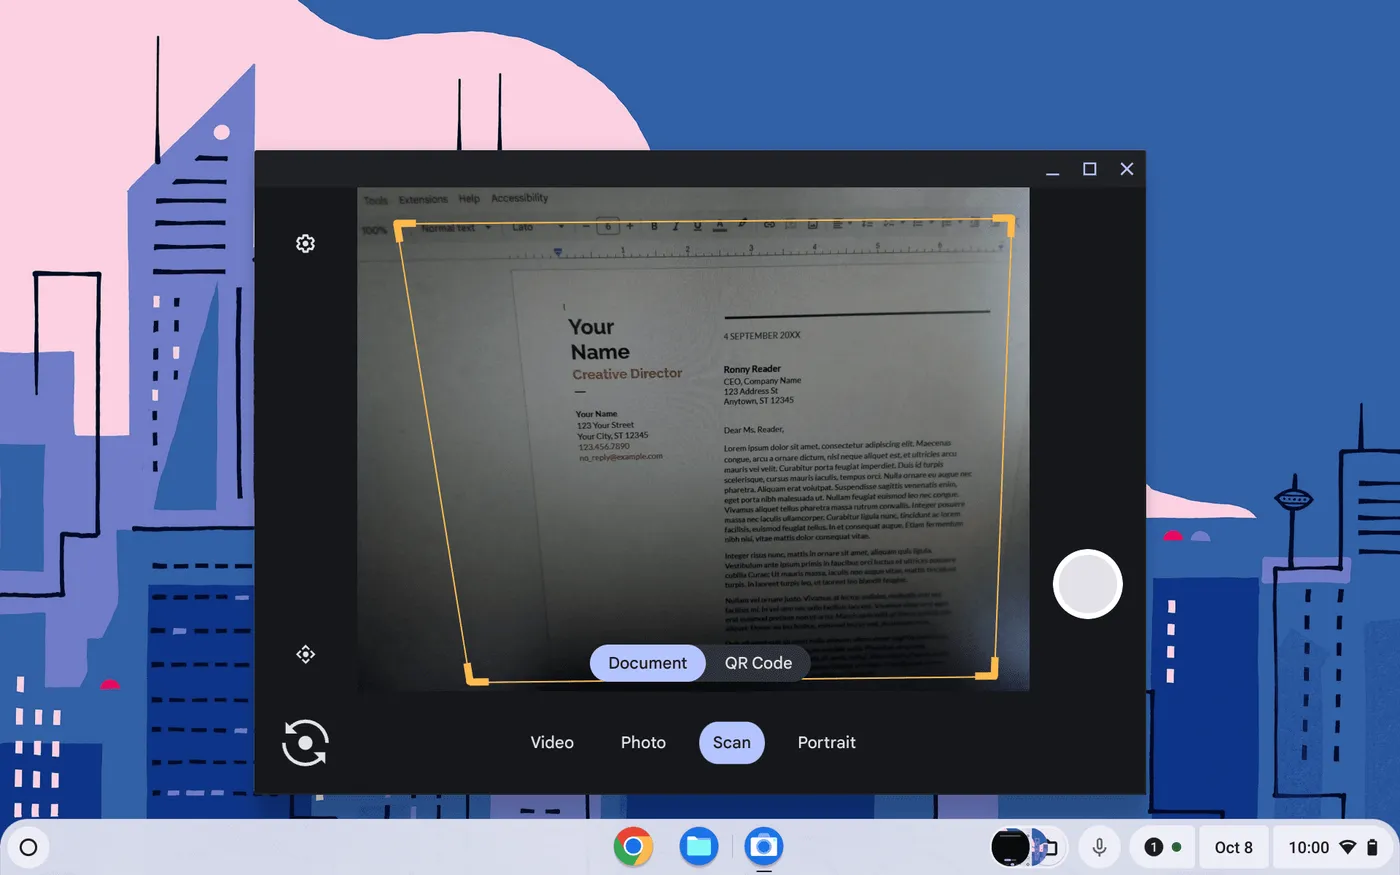Click the top-left orange document corner handle
Viewport: 1400px width, 875px height.
click(x=403, y=230)
